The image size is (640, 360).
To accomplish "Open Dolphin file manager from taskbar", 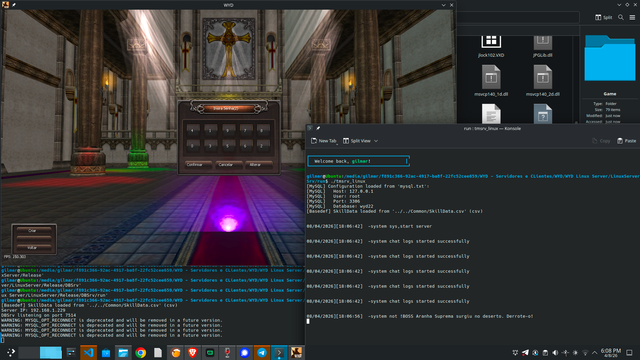I will (x=123, y=353).
